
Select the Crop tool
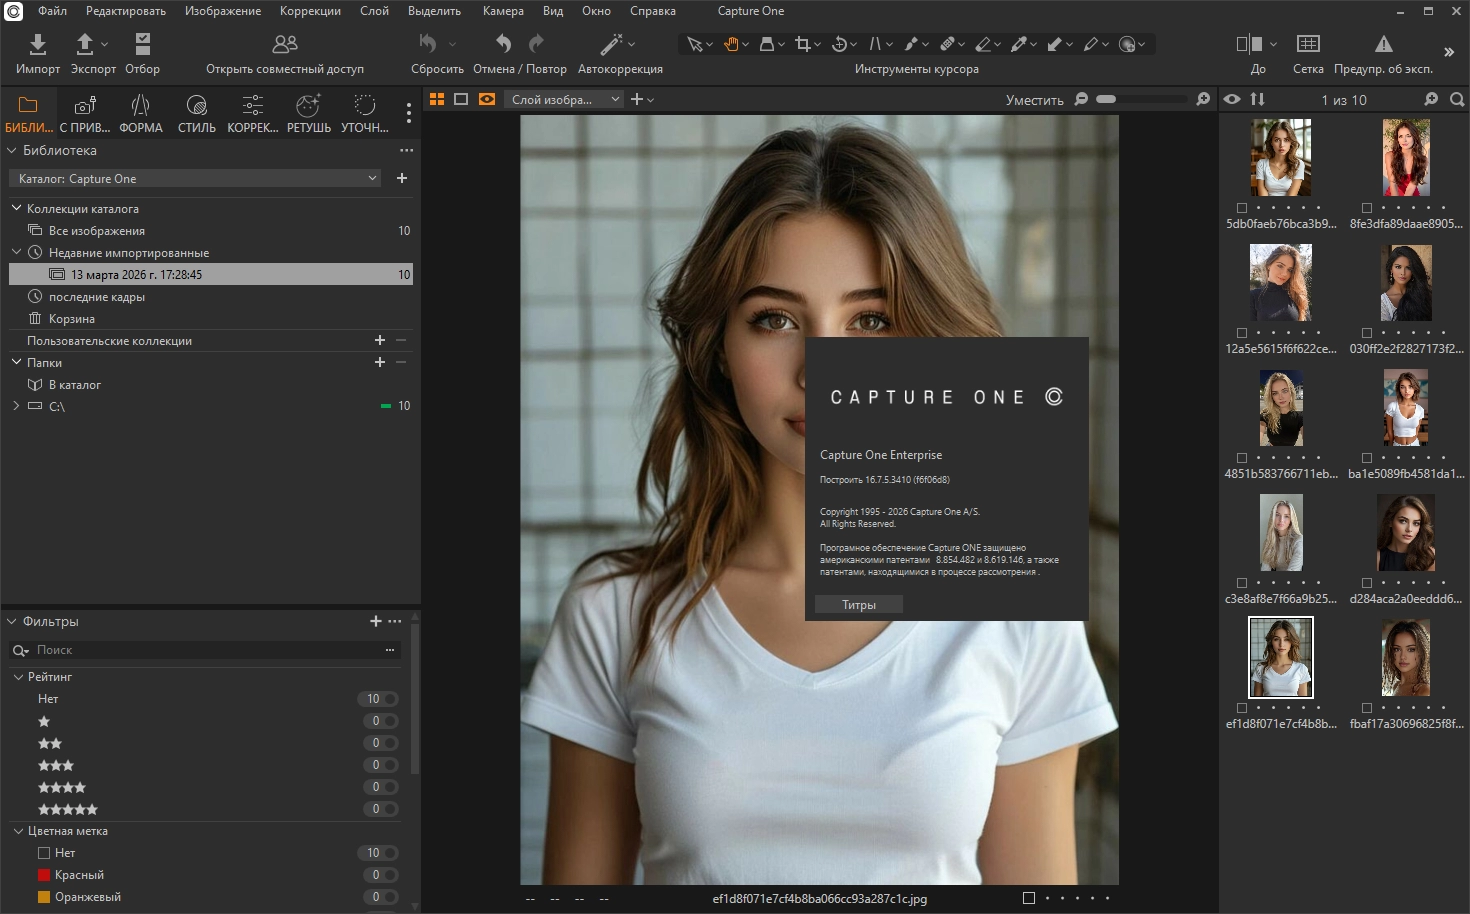click(x=802, y=44)
